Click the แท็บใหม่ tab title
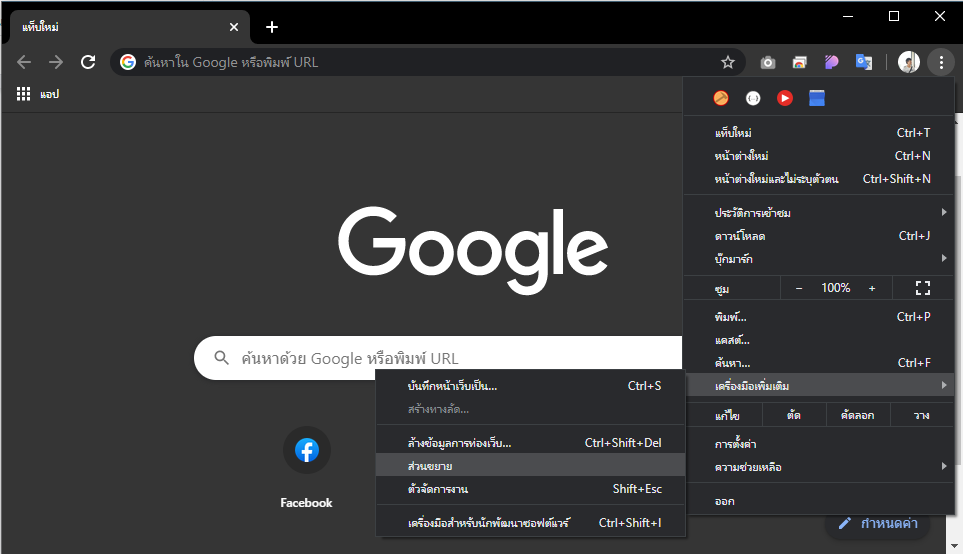Viewport: 963px width, 554px height. tap(41, 27)
